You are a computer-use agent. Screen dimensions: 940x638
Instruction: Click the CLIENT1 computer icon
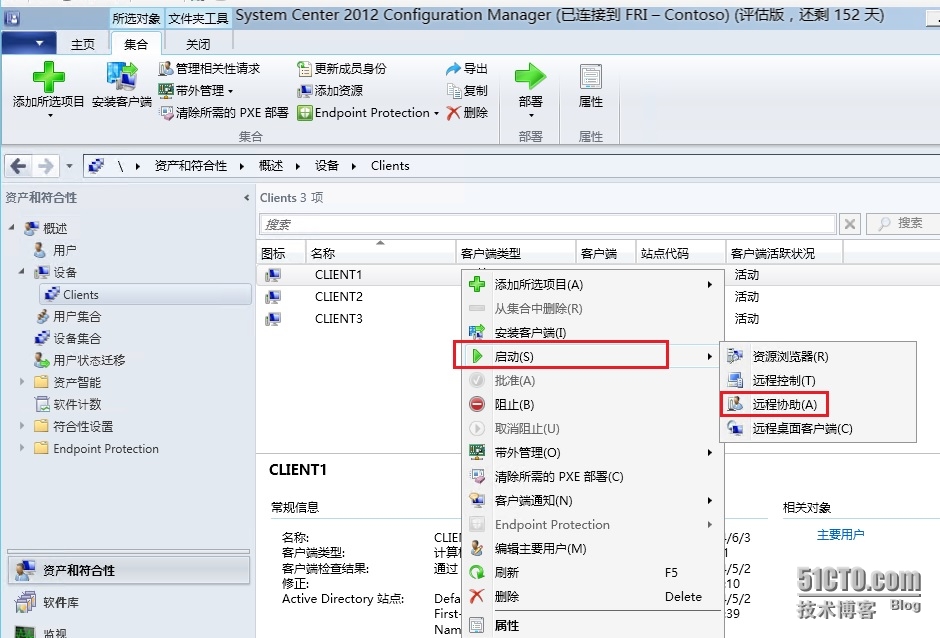[273, 275]
